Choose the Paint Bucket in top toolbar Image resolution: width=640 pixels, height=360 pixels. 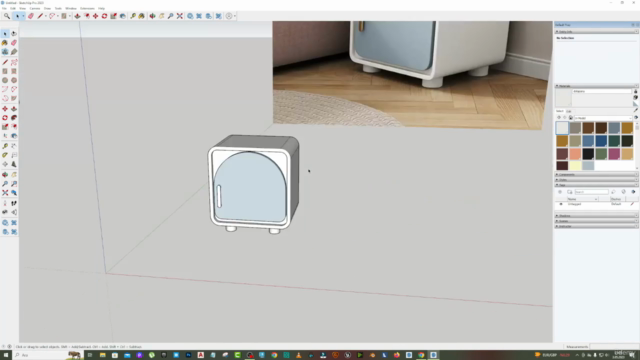142,16
